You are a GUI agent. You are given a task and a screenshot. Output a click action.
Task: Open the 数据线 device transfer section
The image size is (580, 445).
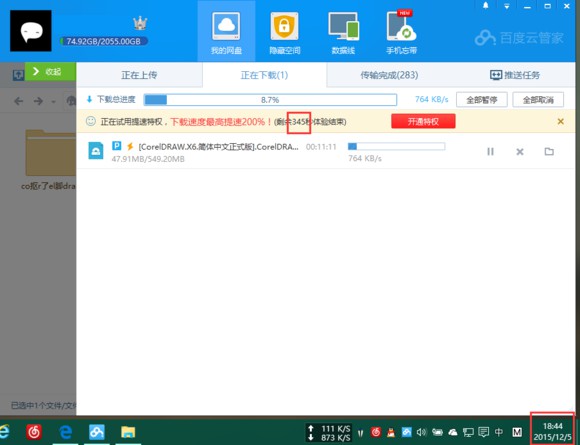[x=343, y=33]
